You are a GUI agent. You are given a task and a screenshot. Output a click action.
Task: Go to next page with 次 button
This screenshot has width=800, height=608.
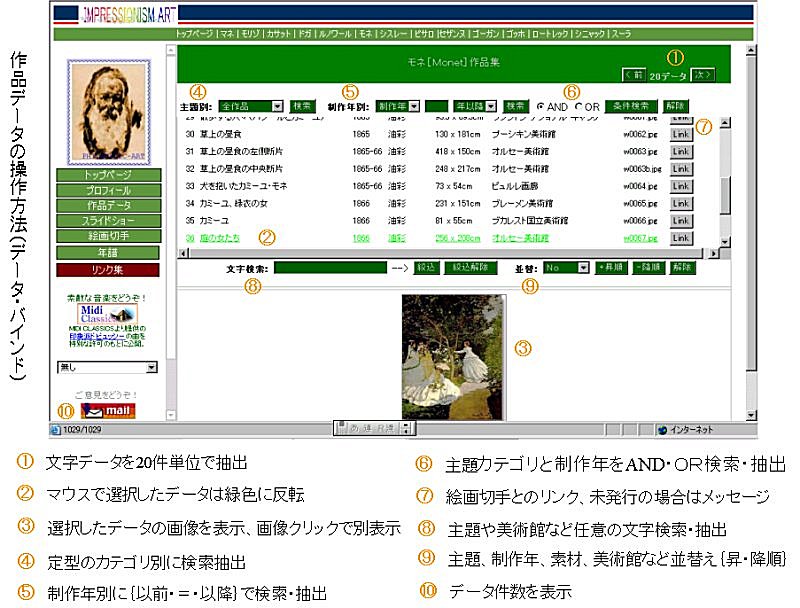click(x=703, y=74)
